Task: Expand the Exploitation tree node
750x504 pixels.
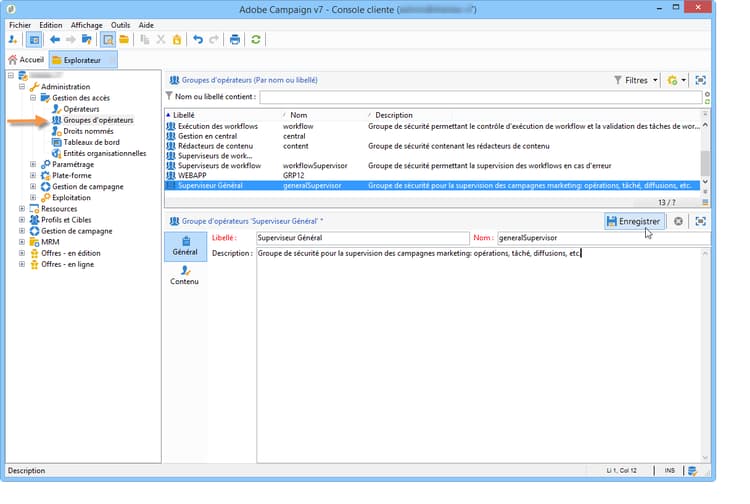Action: click(x=33, y=197)
